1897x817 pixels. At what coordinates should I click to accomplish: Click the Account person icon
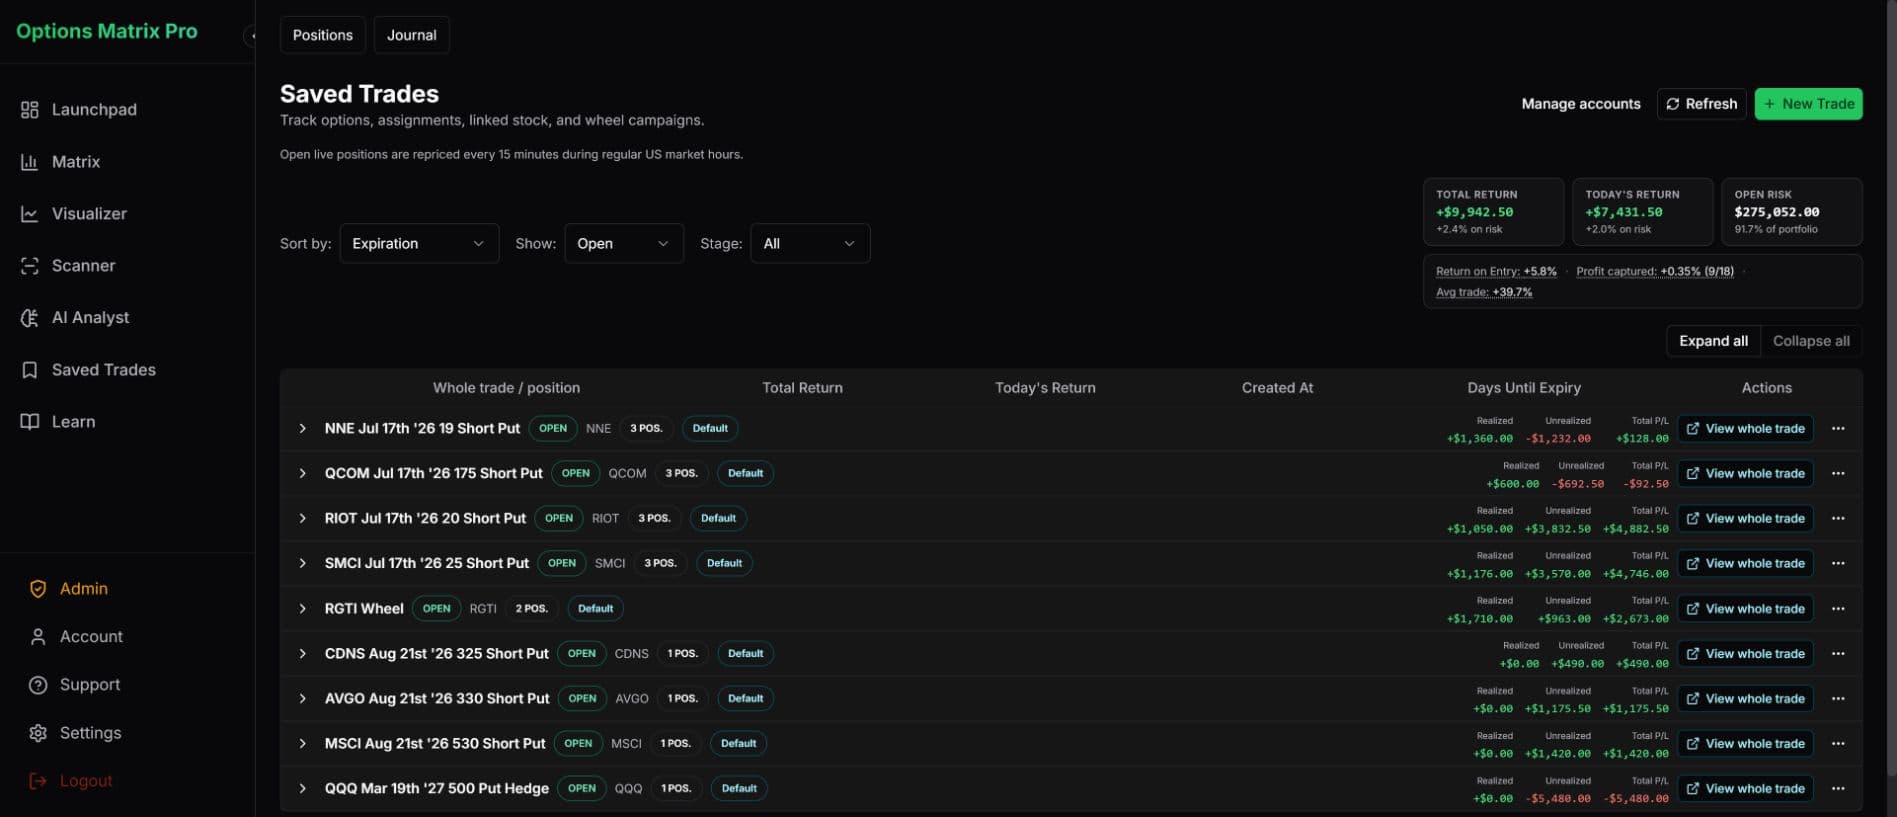point(38,637)
